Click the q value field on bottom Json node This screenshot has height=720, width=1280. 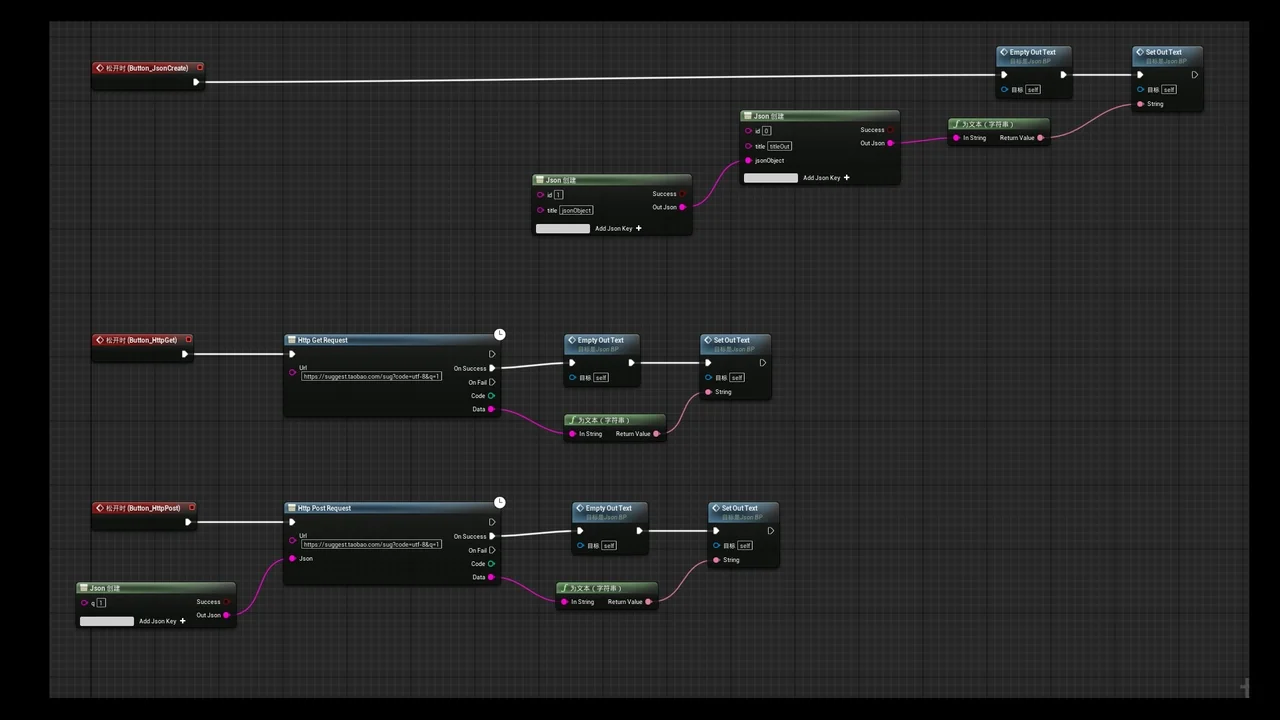(x=101, y=603)
